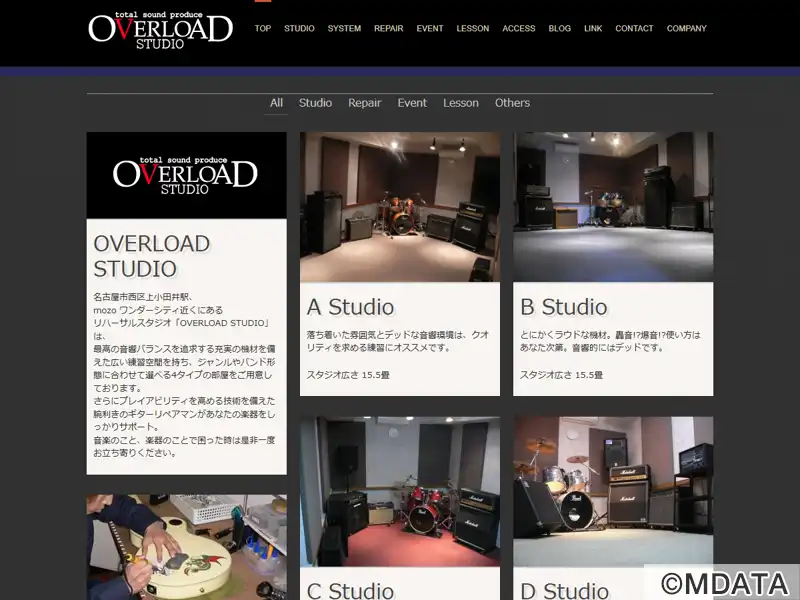Open the STUDIO navigation menu item
The height and width of the screenshot is (600, 800).
tap(299, 29)
